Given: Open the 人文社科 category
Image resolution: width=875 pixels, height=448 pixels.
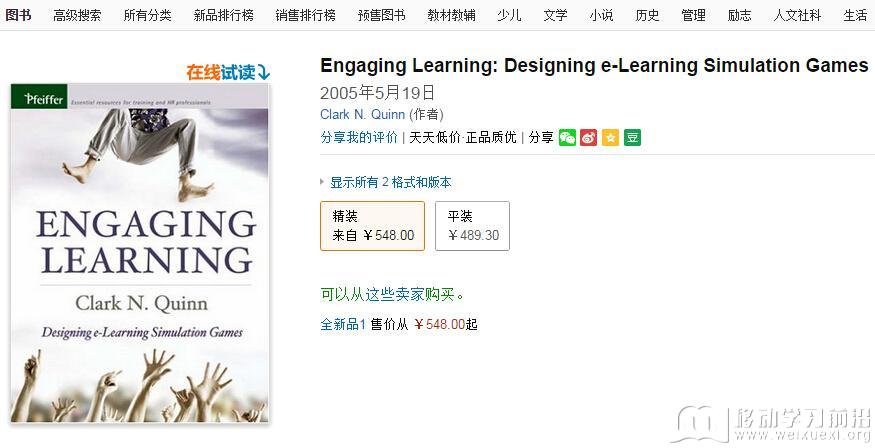Looking at the screenshot, I should coord(797,16).
